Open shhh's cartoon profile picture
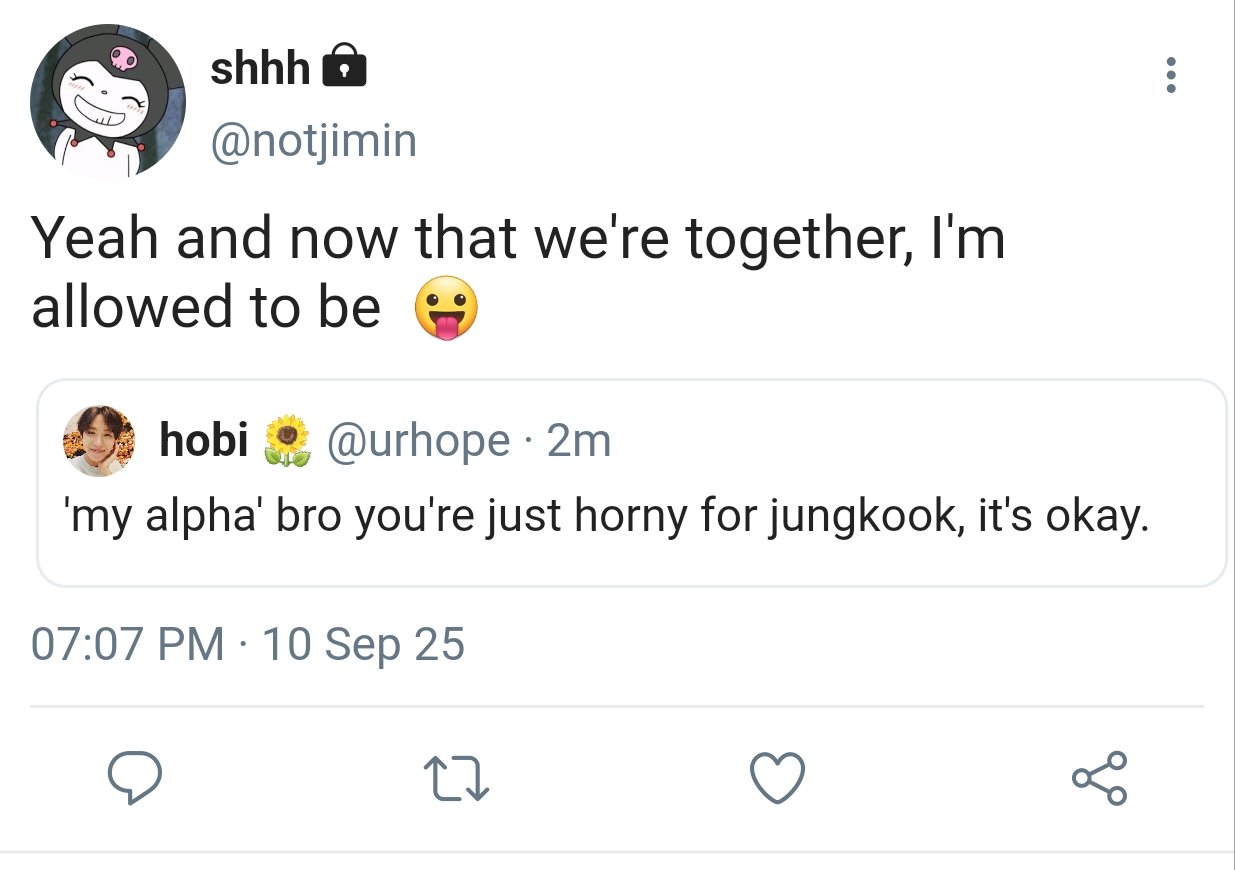Screen dimensions: 1235x870 [x=108, y=103]
